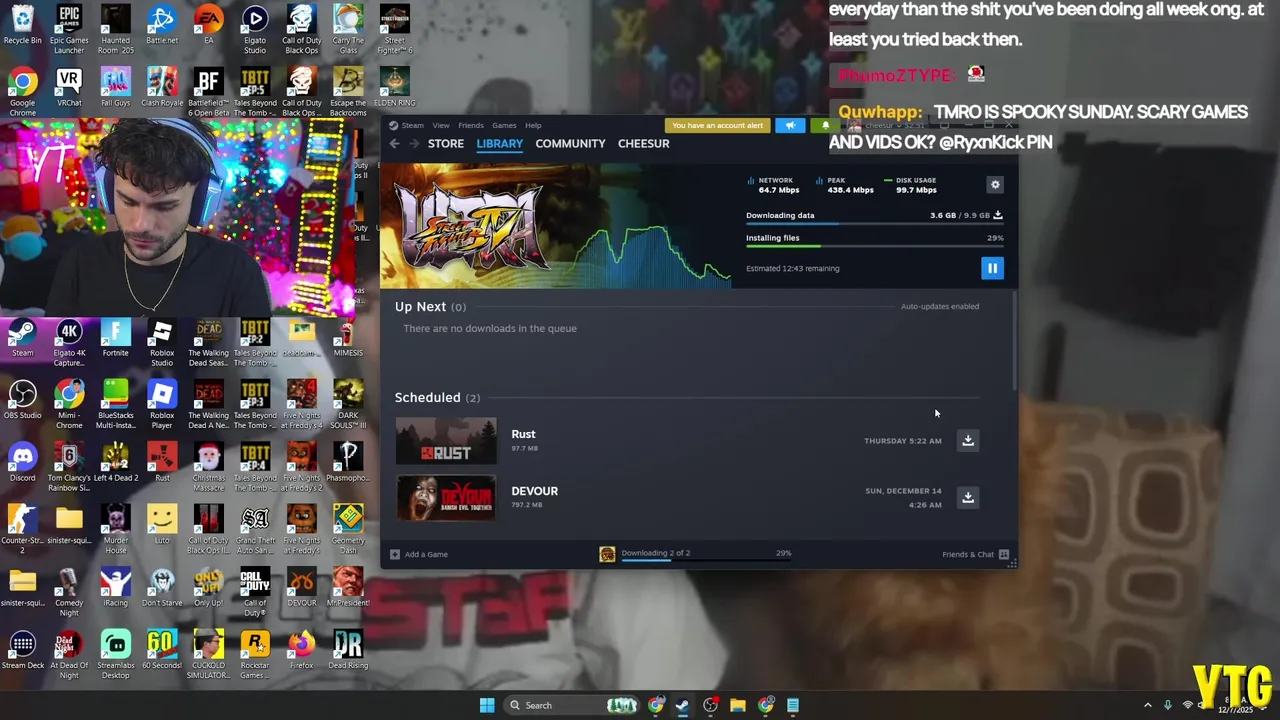Screen dimensions: 1280x720
Task: Open the Windows Start menu
Action: click(487, 705)
